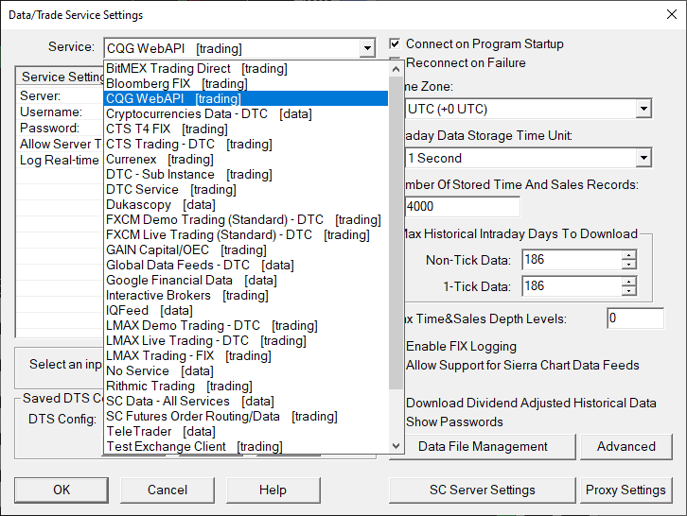Select the Password row in Service Settings
Screen dimensions: 687x516
click(60, 128)
